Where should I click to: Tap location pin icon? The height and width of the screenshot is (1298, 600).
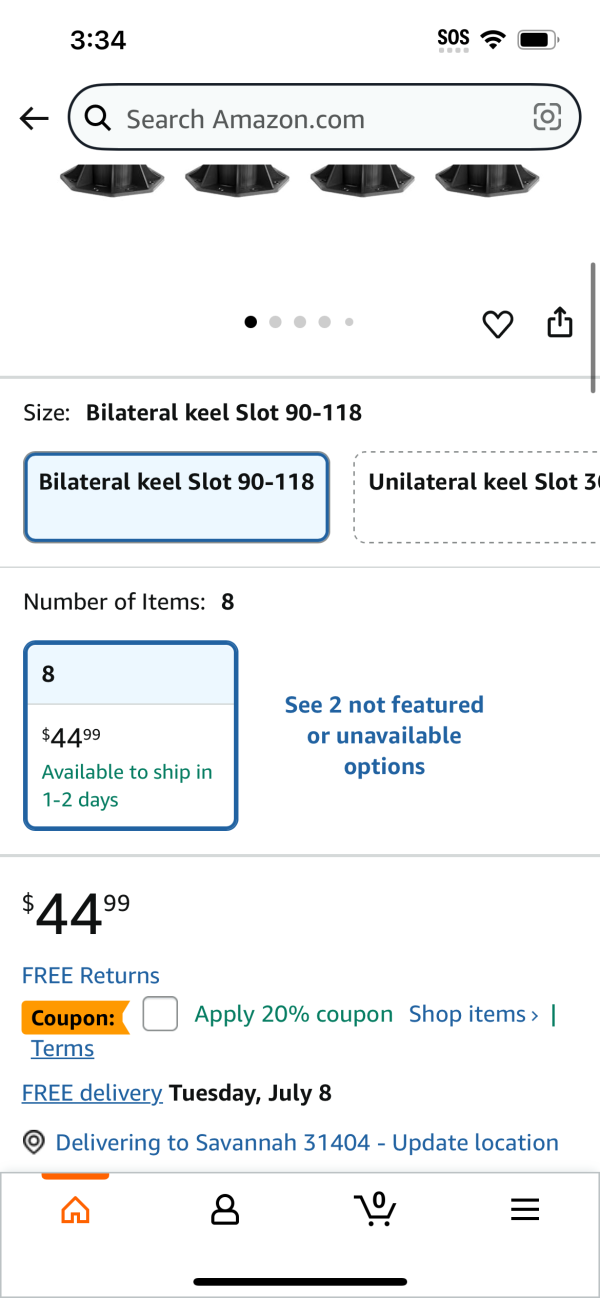(x=35, y=1142)
